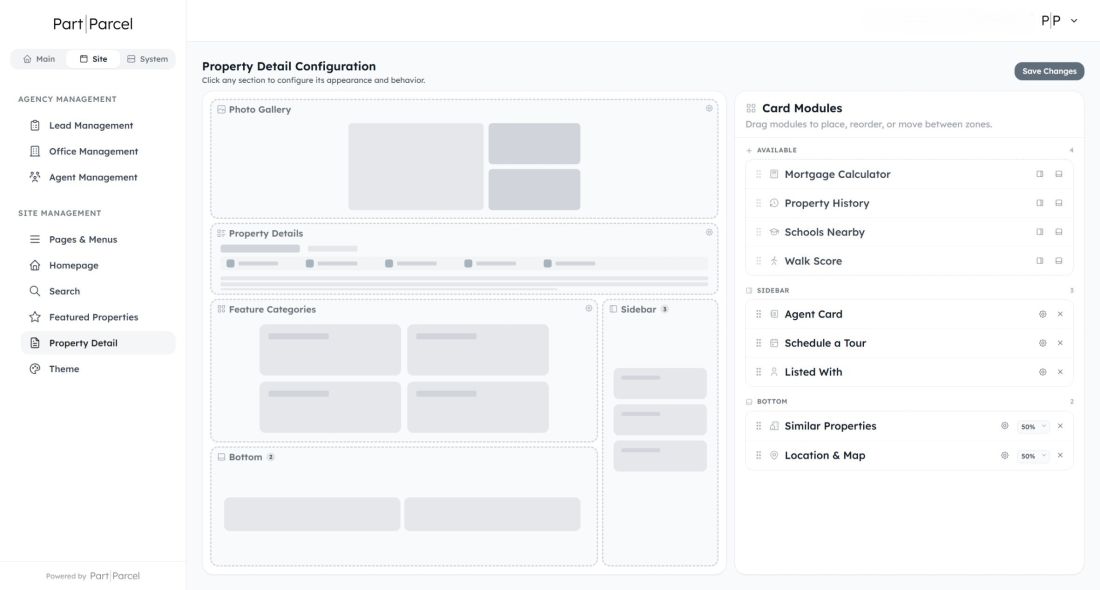This screenshot has height=590, width=1100.
Task: Open Similar Properties 50% width dropdown
Action: [x=1031, y=426]
